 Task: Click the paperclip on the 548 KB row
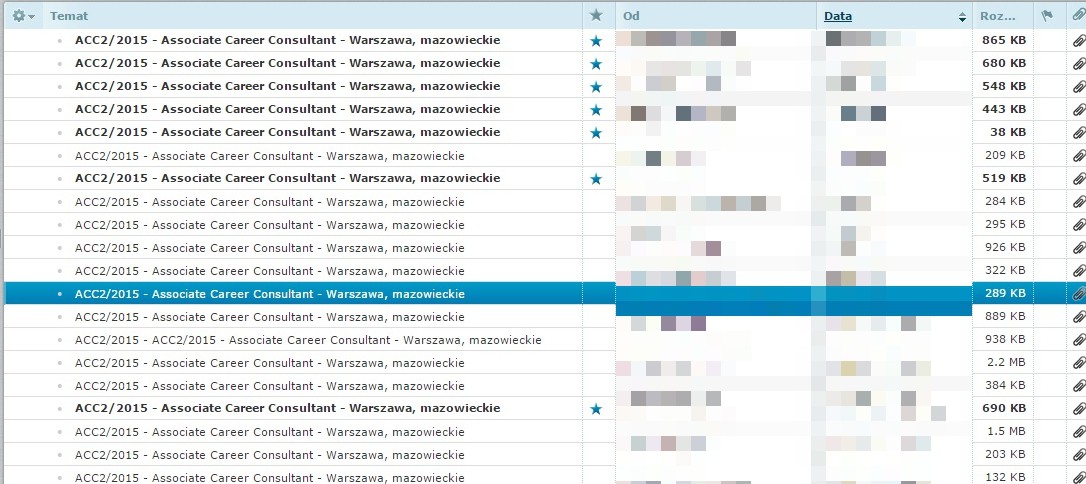1078,87
